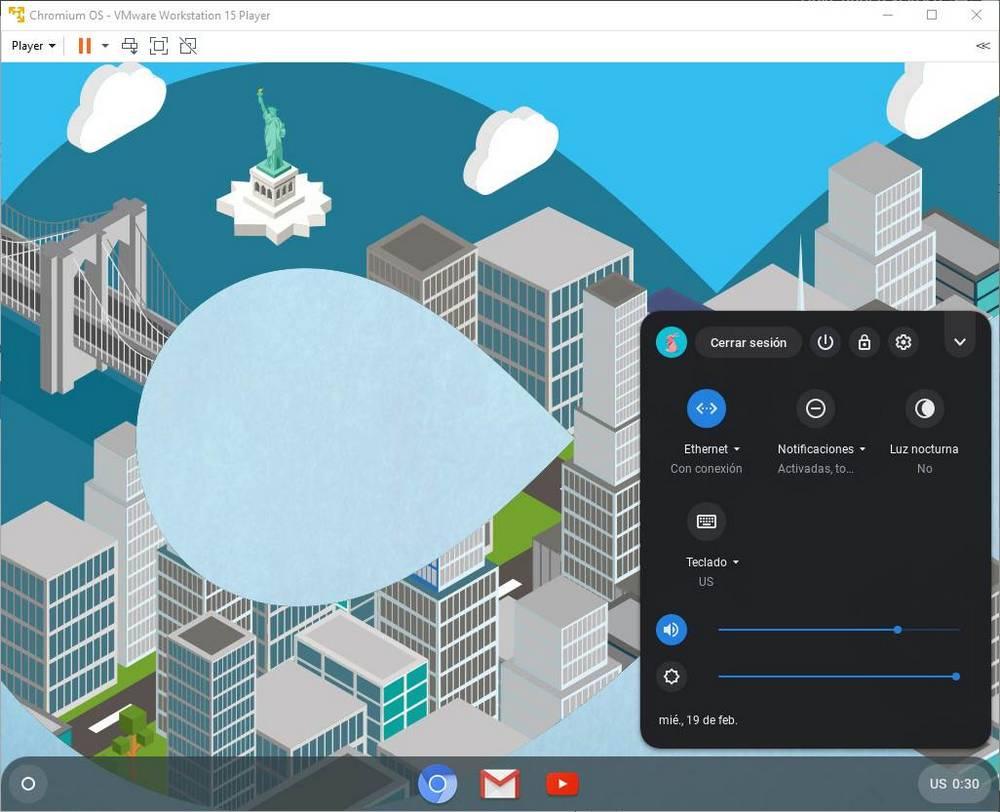1000x812 pixels.
Task: Open settings with the gear icon
Action: pos(903,343)
